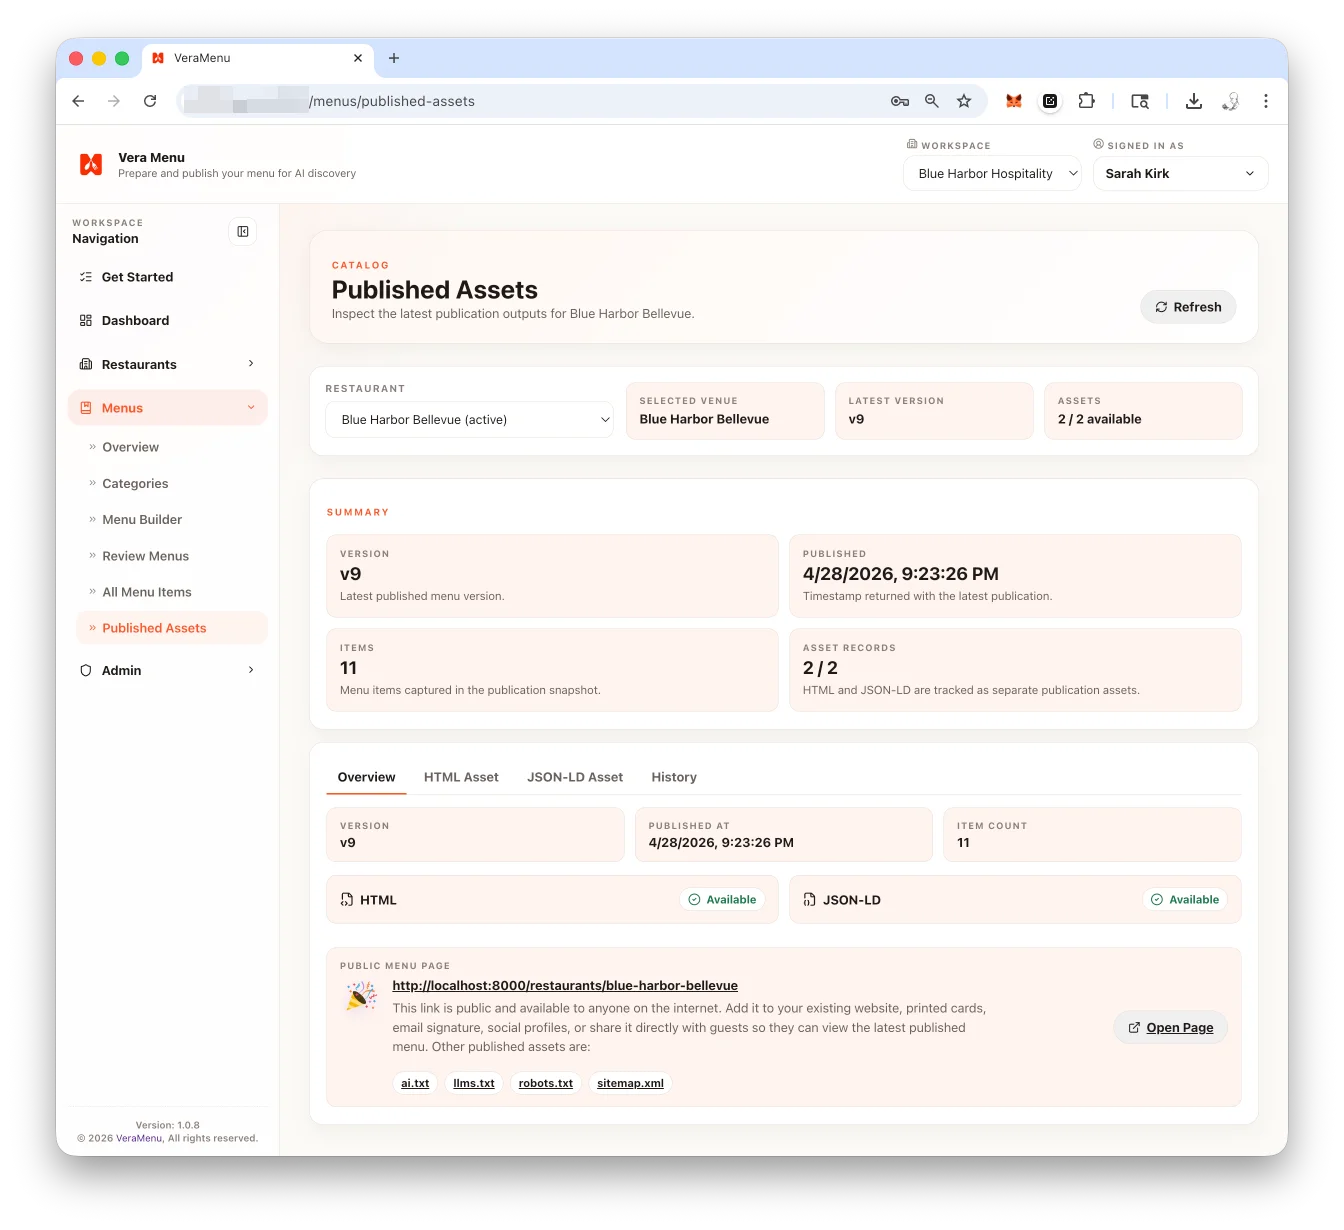Click the browser back arrow

(x=78, y=101)
